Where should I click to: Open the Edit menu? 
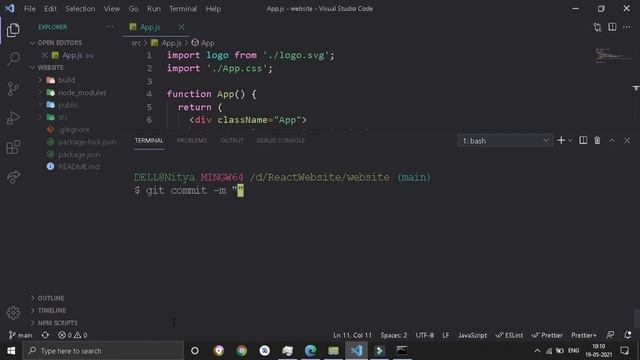click(x=50, y=9)
